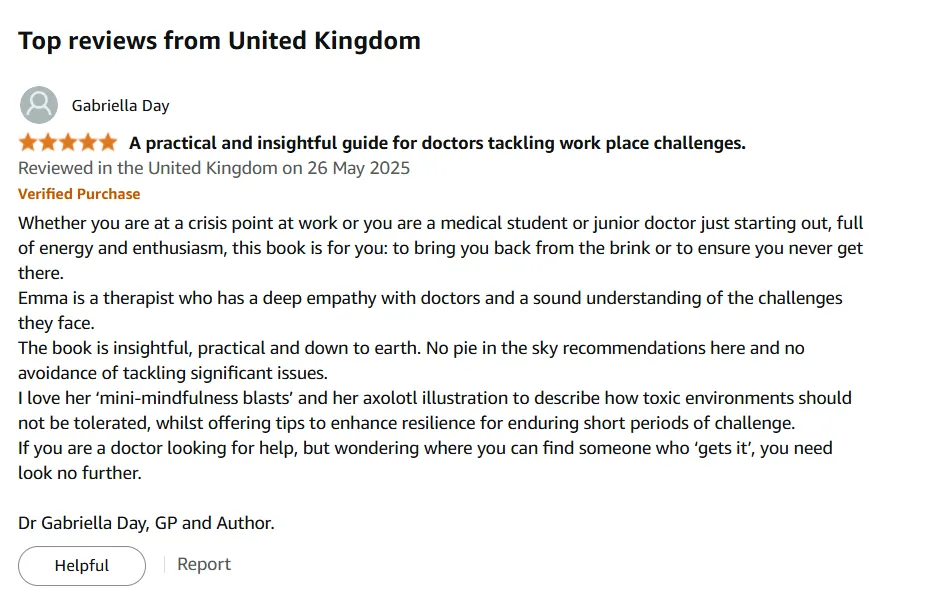Image resolution: width=933 pixels, height=596 pixels.
Task: Click the divider between Helpful and Report
Action: (x=164, y=565)
